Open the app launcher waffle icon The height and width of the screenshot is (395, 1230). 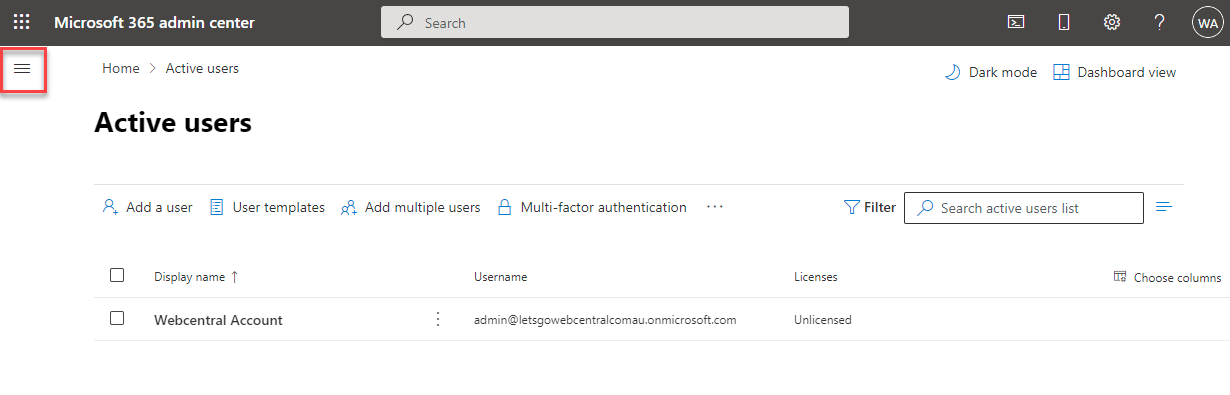22,22
